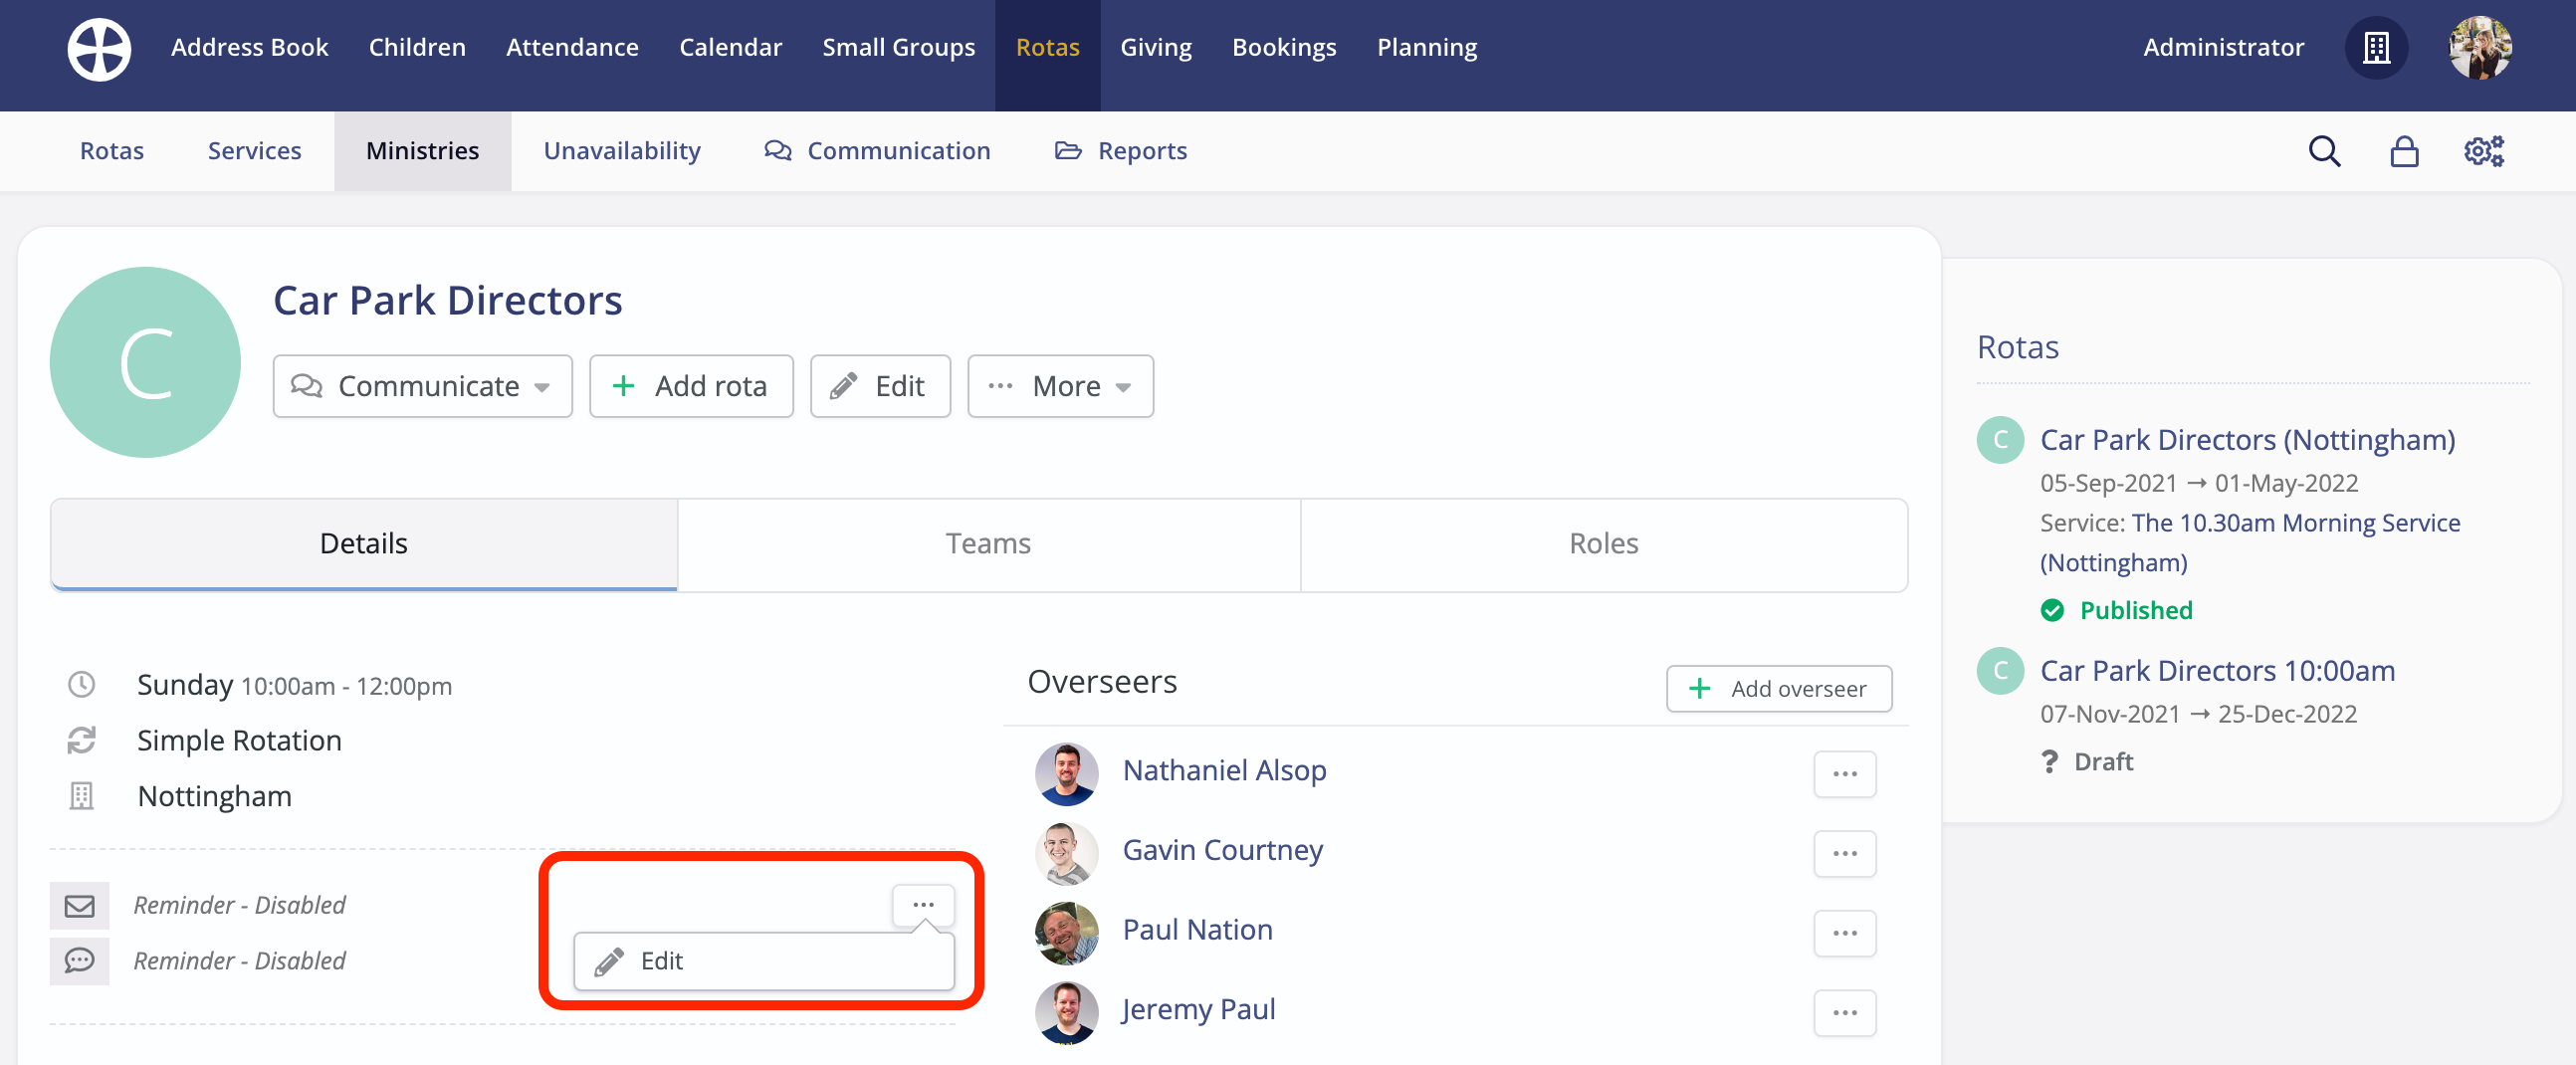Open search in the Rotas module

2325,151
